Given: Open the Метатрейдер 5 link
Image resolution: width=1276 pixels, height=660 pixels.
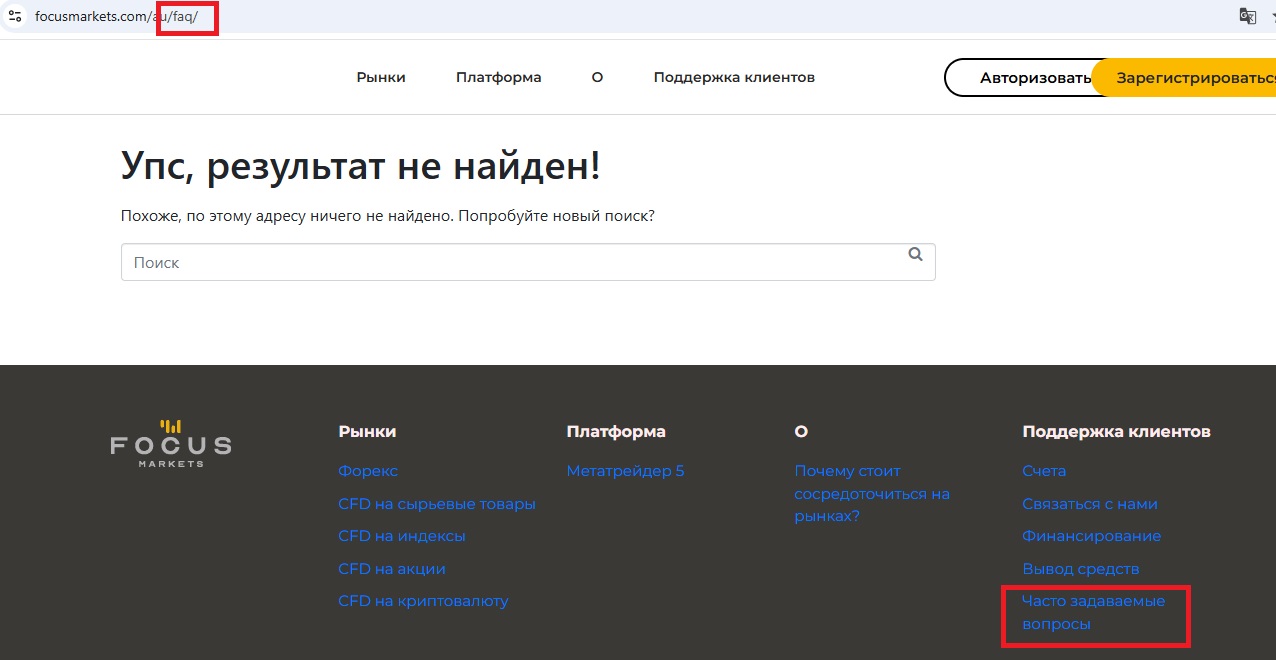Looking at the screenshot, I should 625,471.
